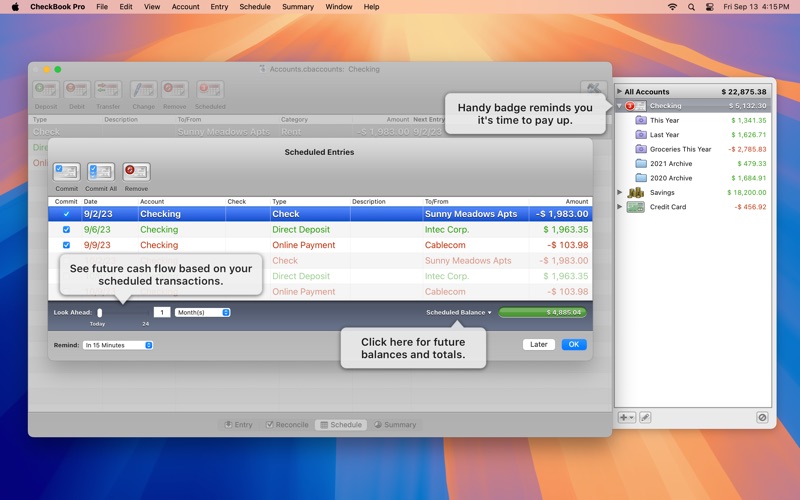Click the All Accounts total $ 22,875.38
This screenshot has width=800, height=500.
click(x=743, y=92)
